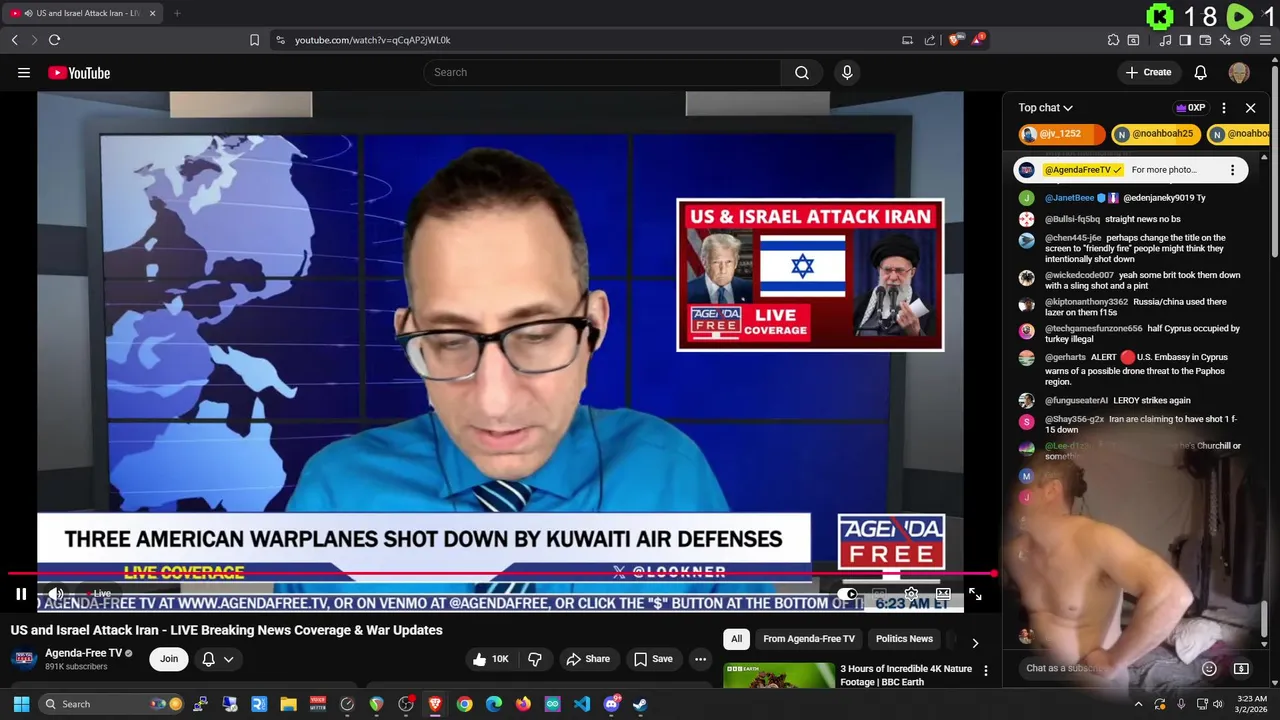Open the account avatar menu
The image size is (1280, 720).
click(1239, 72)
